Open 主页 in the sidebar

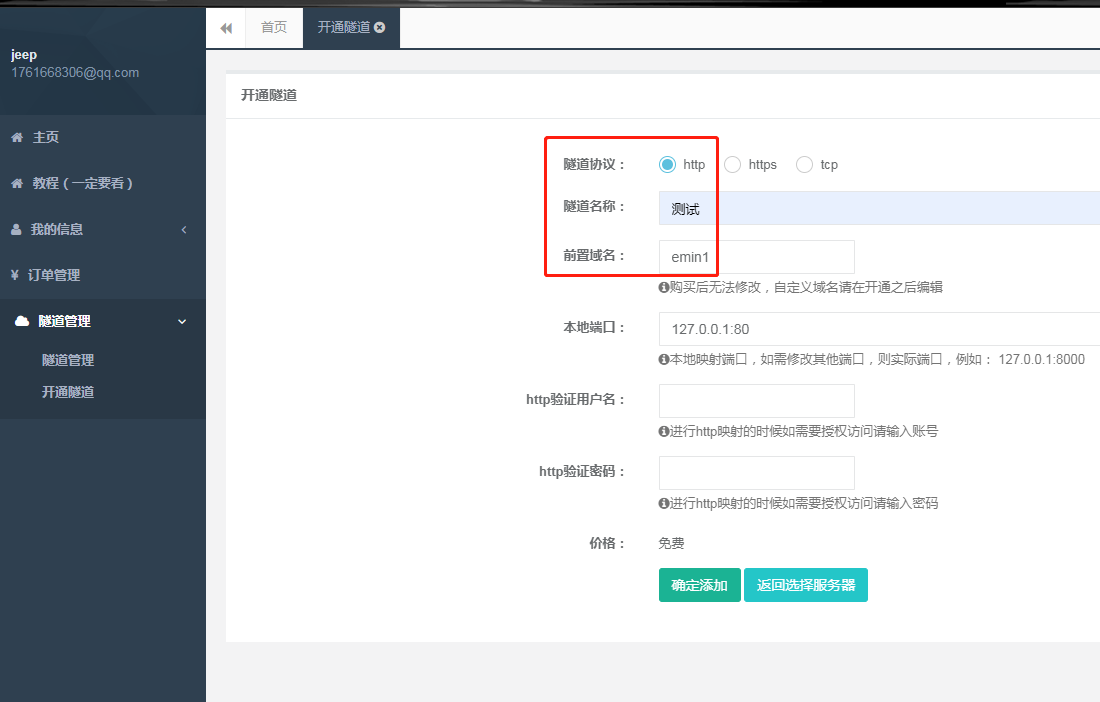click(102, 137)
